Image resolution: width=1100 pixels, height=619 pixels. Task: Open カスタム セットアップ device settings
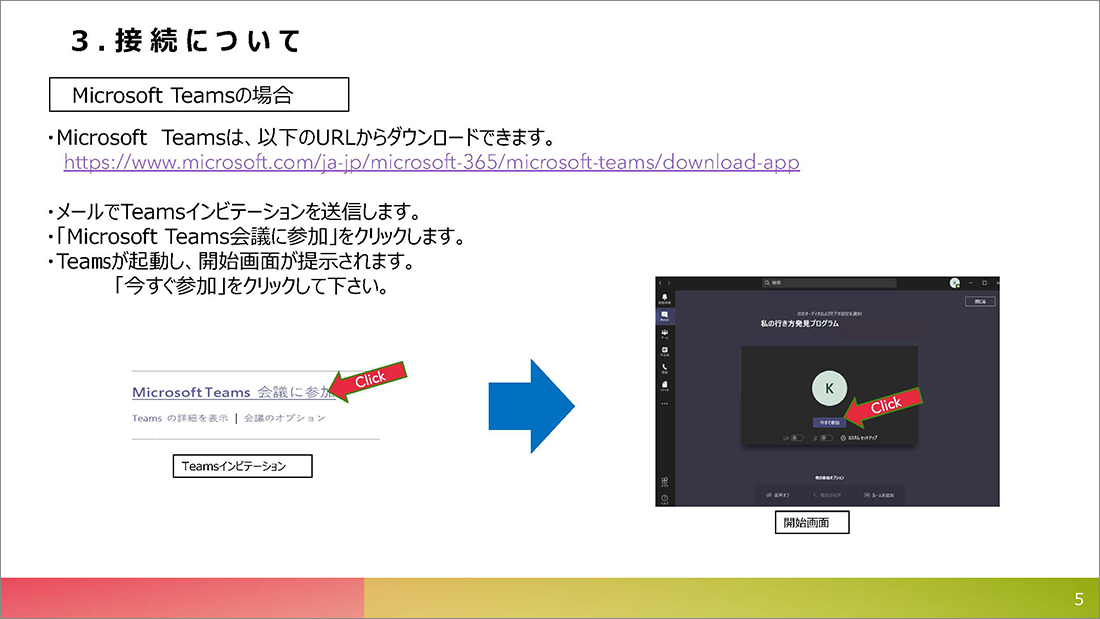(859, 438)
